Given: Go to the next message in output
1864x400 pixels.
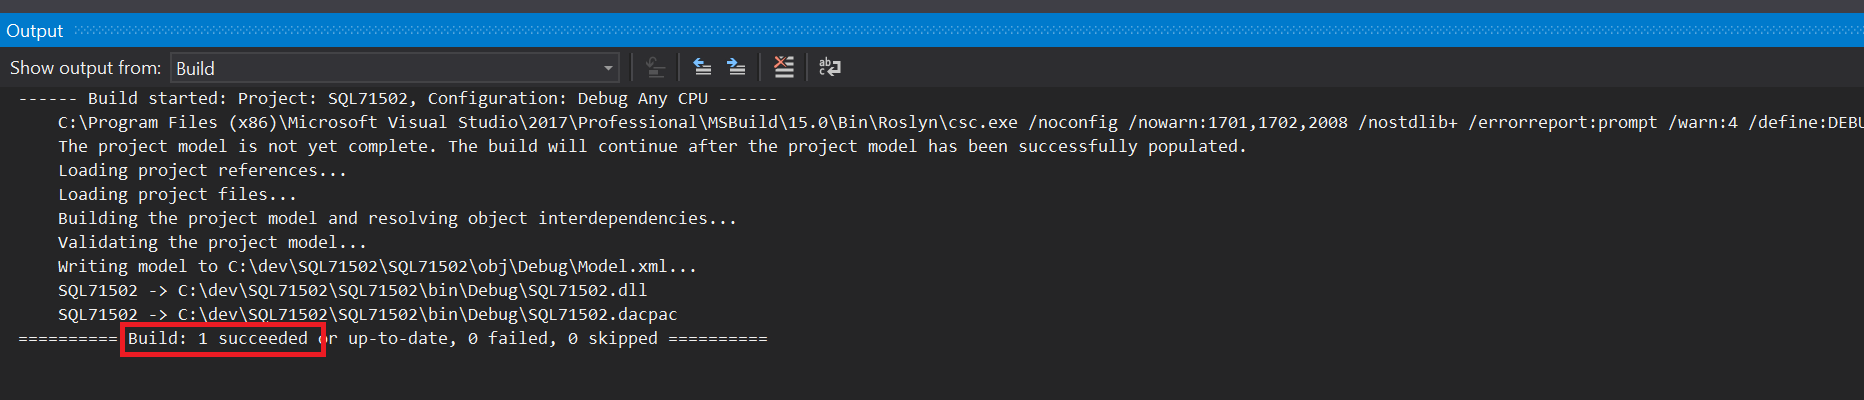Looking at the screenshot, I should click(x=737, y=68).
